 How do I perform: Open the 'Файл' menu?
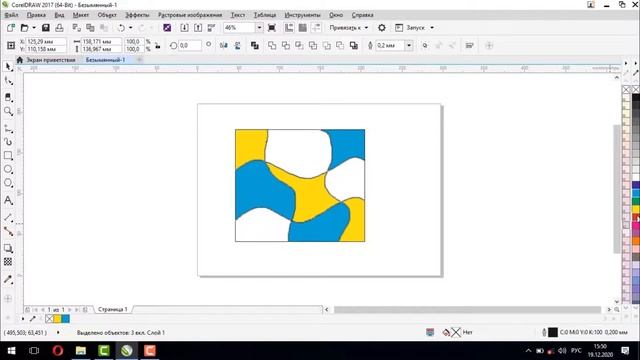[11, 15]
